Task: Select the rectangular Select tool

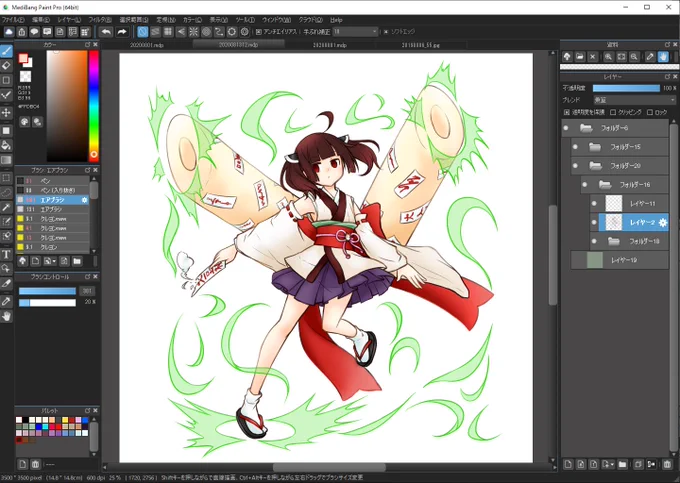Action: [x=6, y=178]
